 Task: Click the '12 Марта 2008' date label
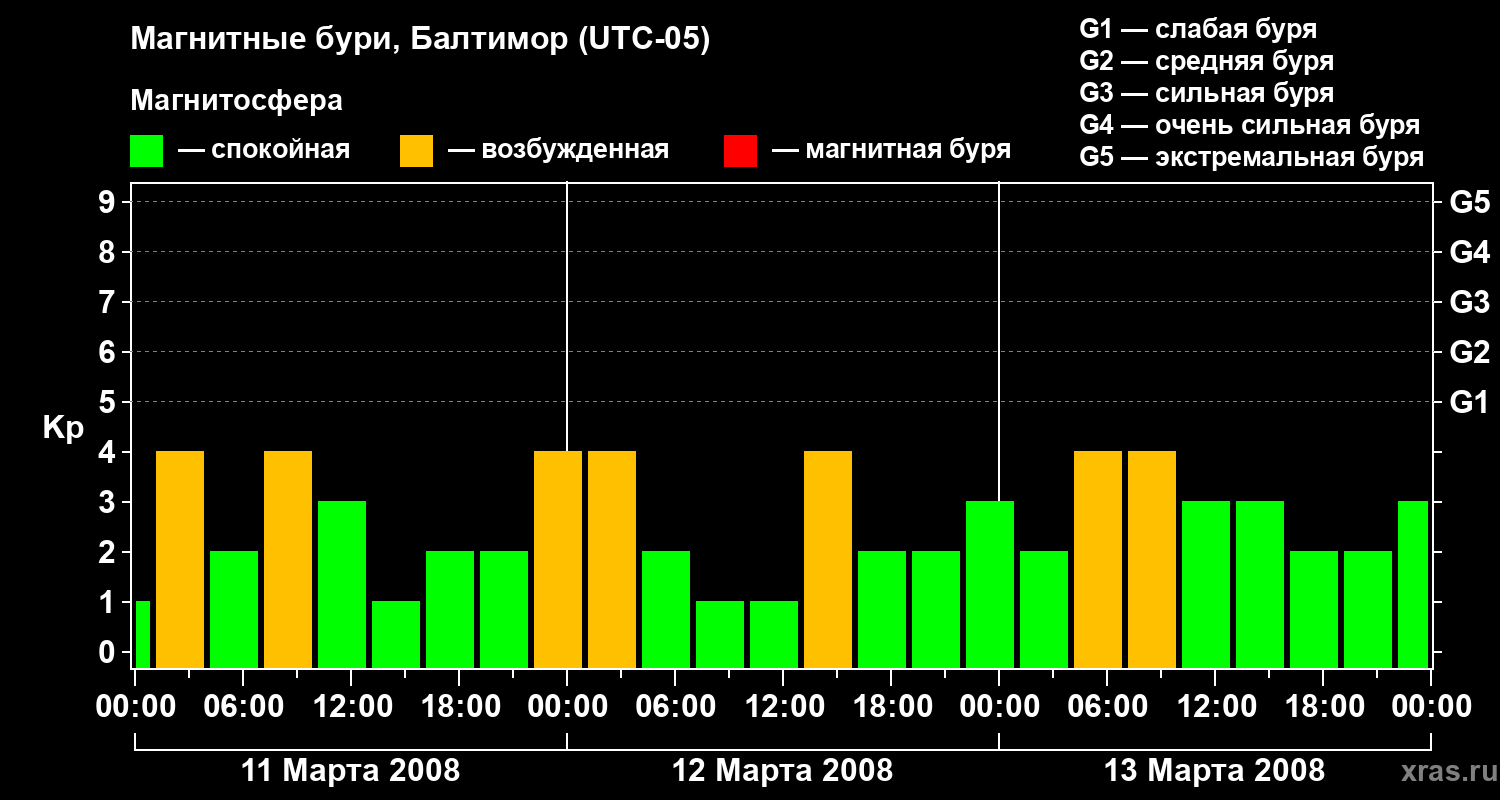point(783,771)
